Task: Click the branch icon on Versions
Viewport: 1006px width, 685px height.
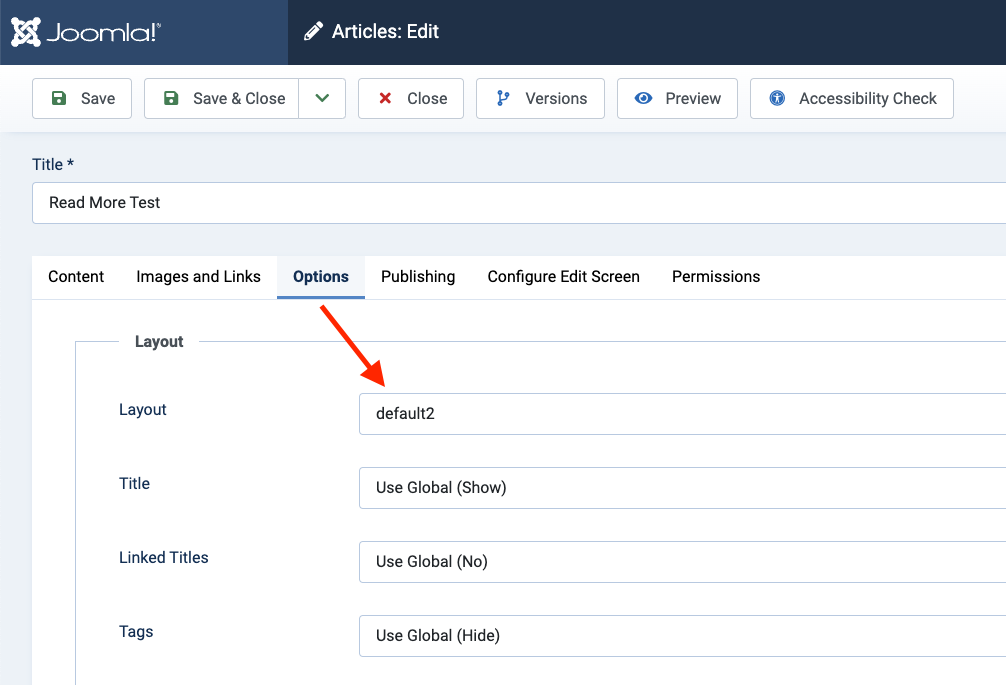Action: pyautogui.click(x=503, y=98)
